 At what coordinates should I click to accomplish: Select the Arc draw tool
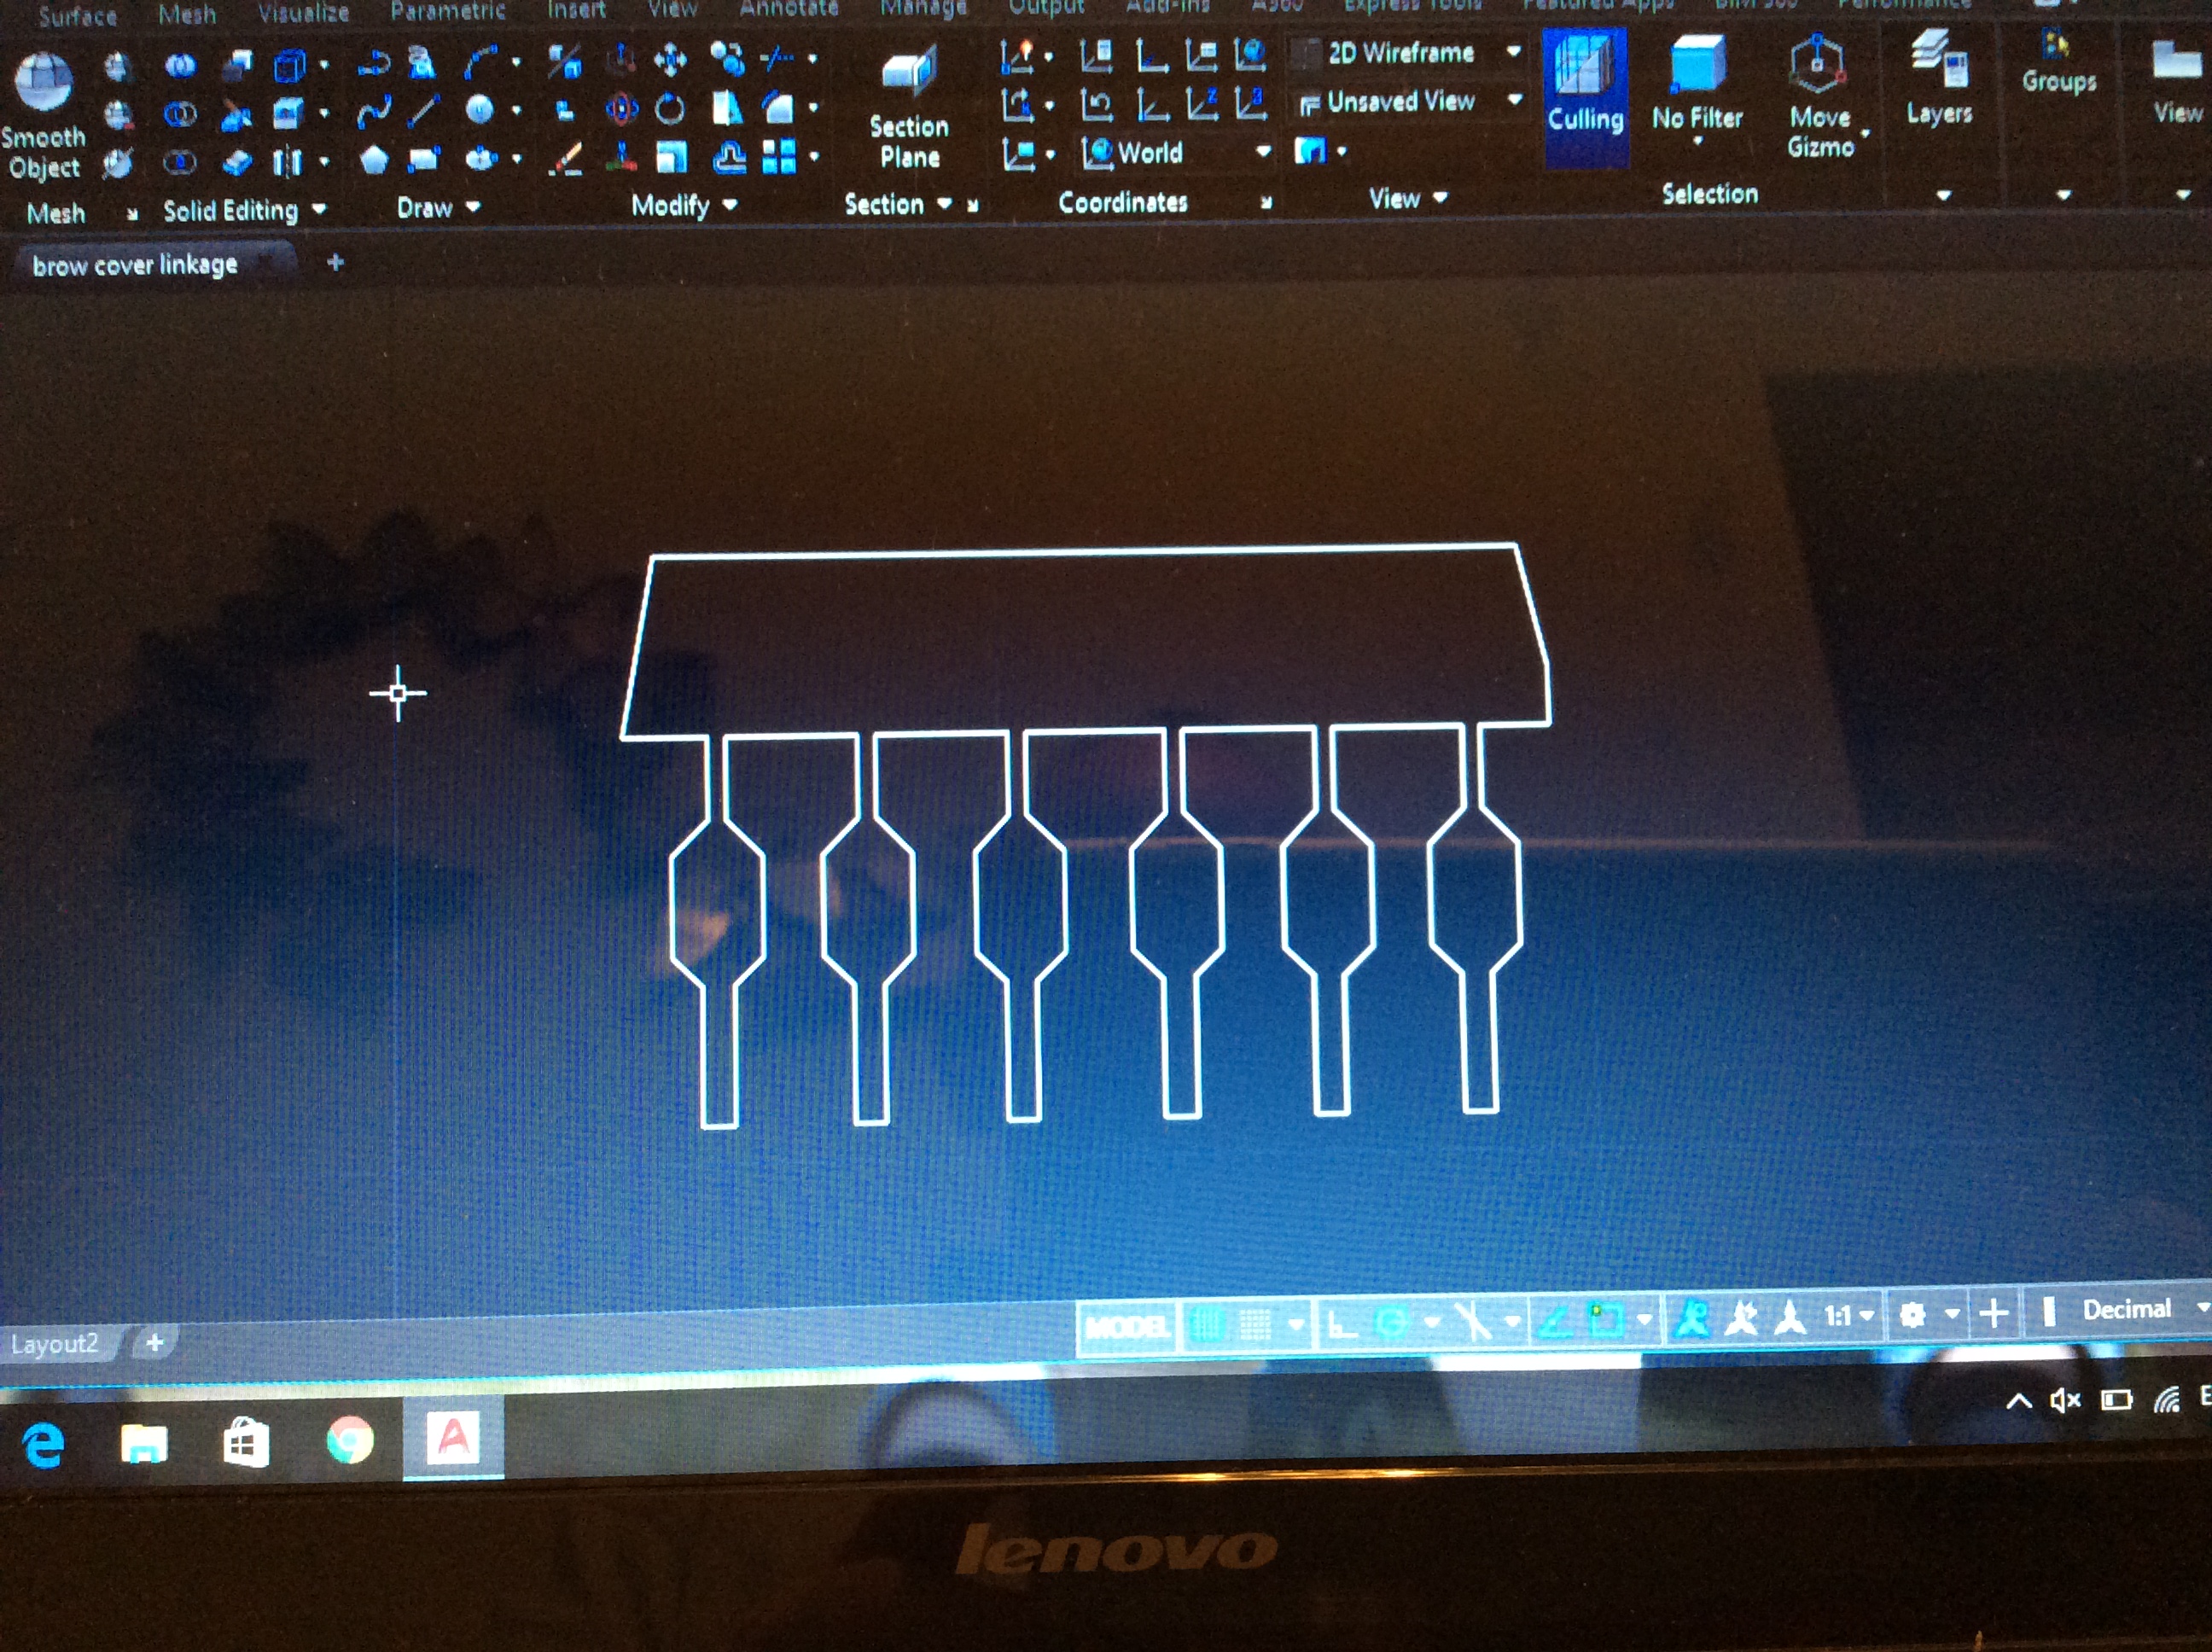pos(480,63)
